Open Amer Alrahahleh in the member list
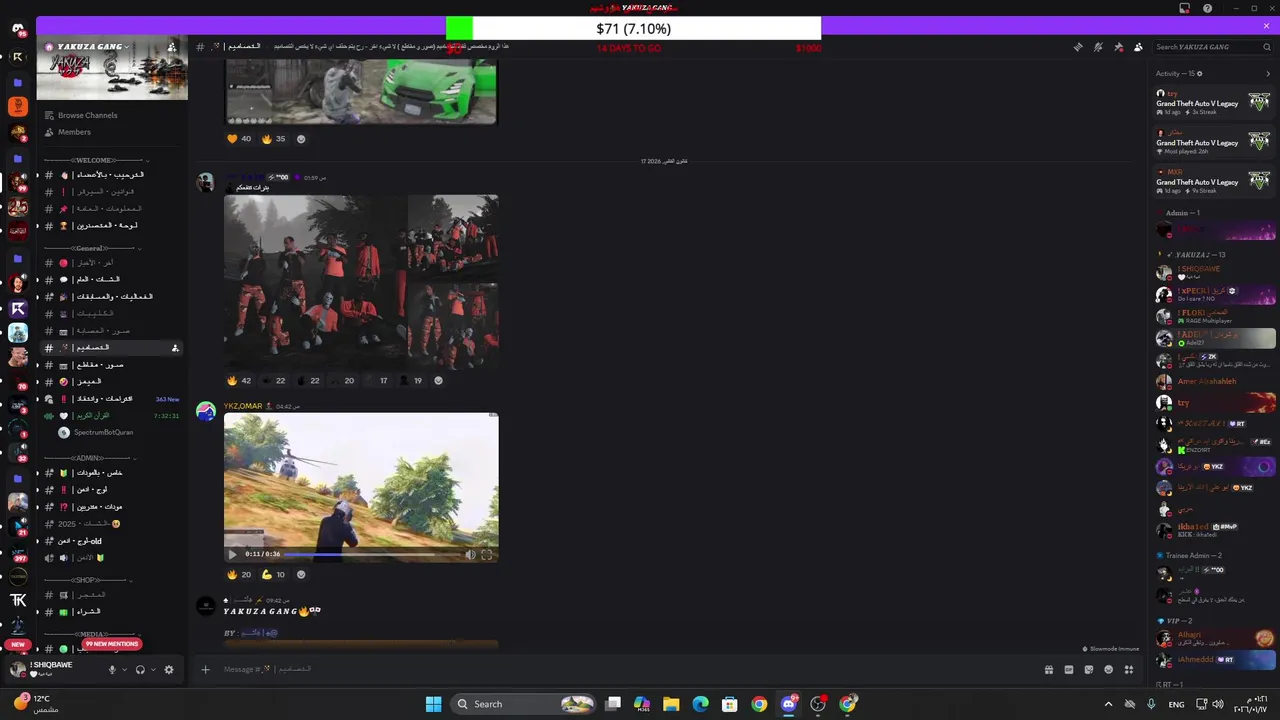 (x=1217, y=381)
